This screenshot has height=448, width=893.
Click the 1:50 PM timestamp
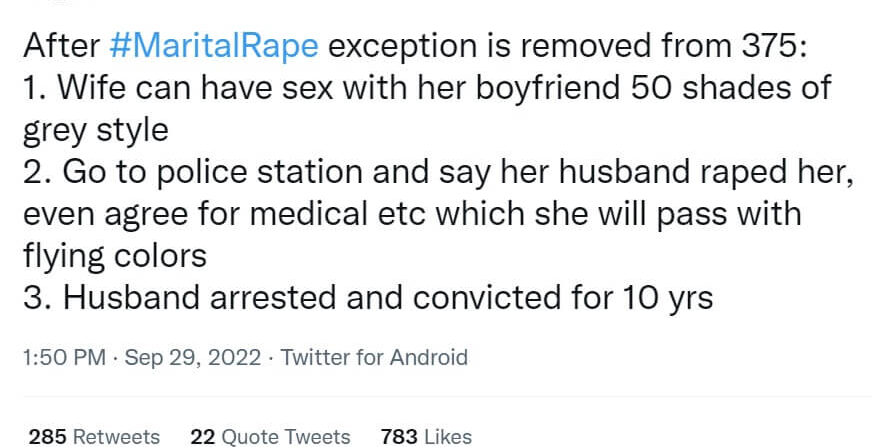point(63,357)
